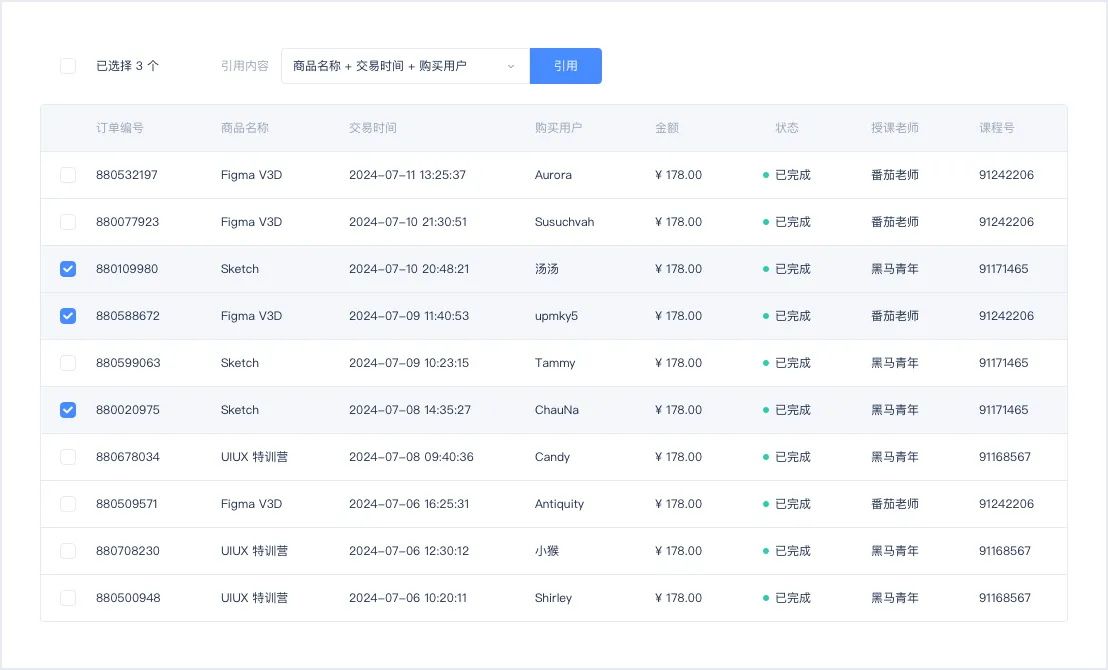Click the 订单编号 column header
Screen dimensions: 1108x670
[120, 128]
